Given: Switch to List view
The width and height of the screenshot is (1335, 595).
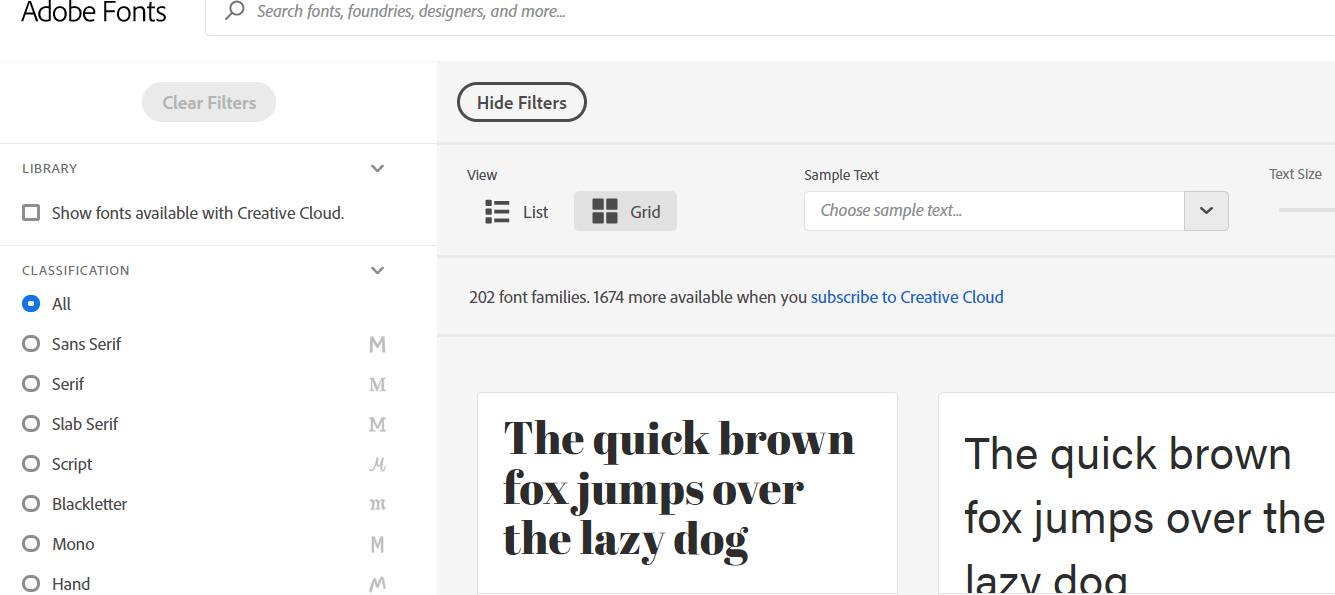Looking at the screenshot, I should [517, 212].
